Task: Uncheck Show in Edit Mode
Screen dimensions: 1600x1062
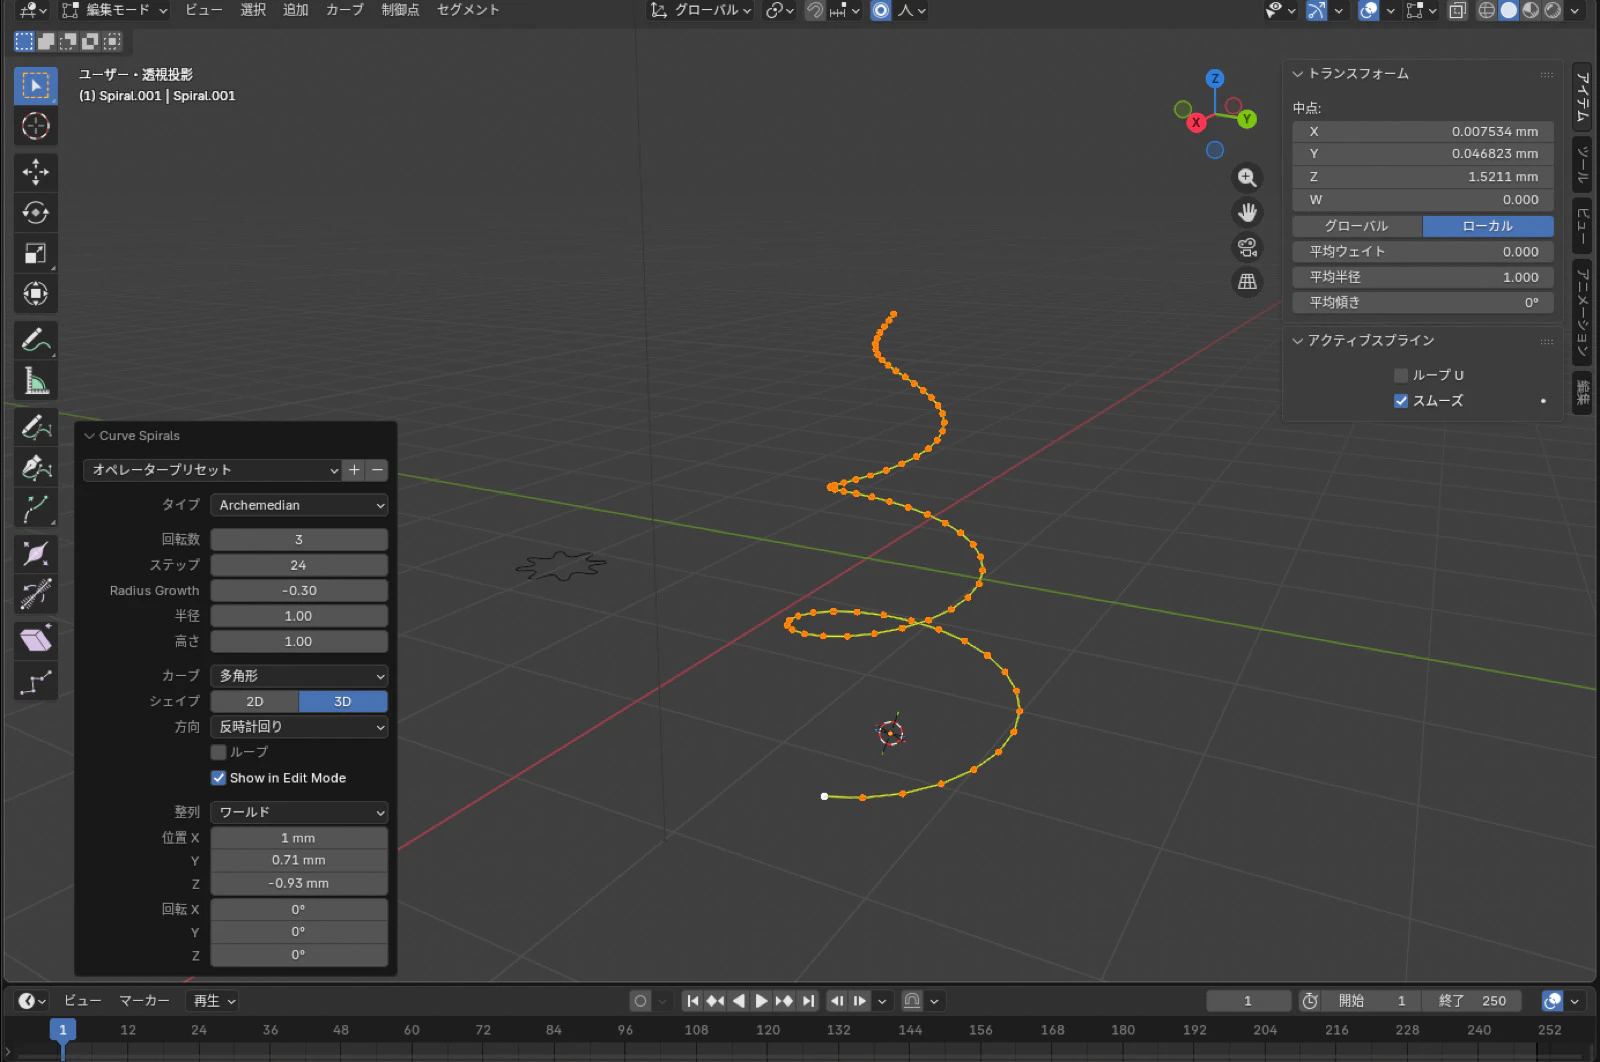Action: click(x=218, y=778)
